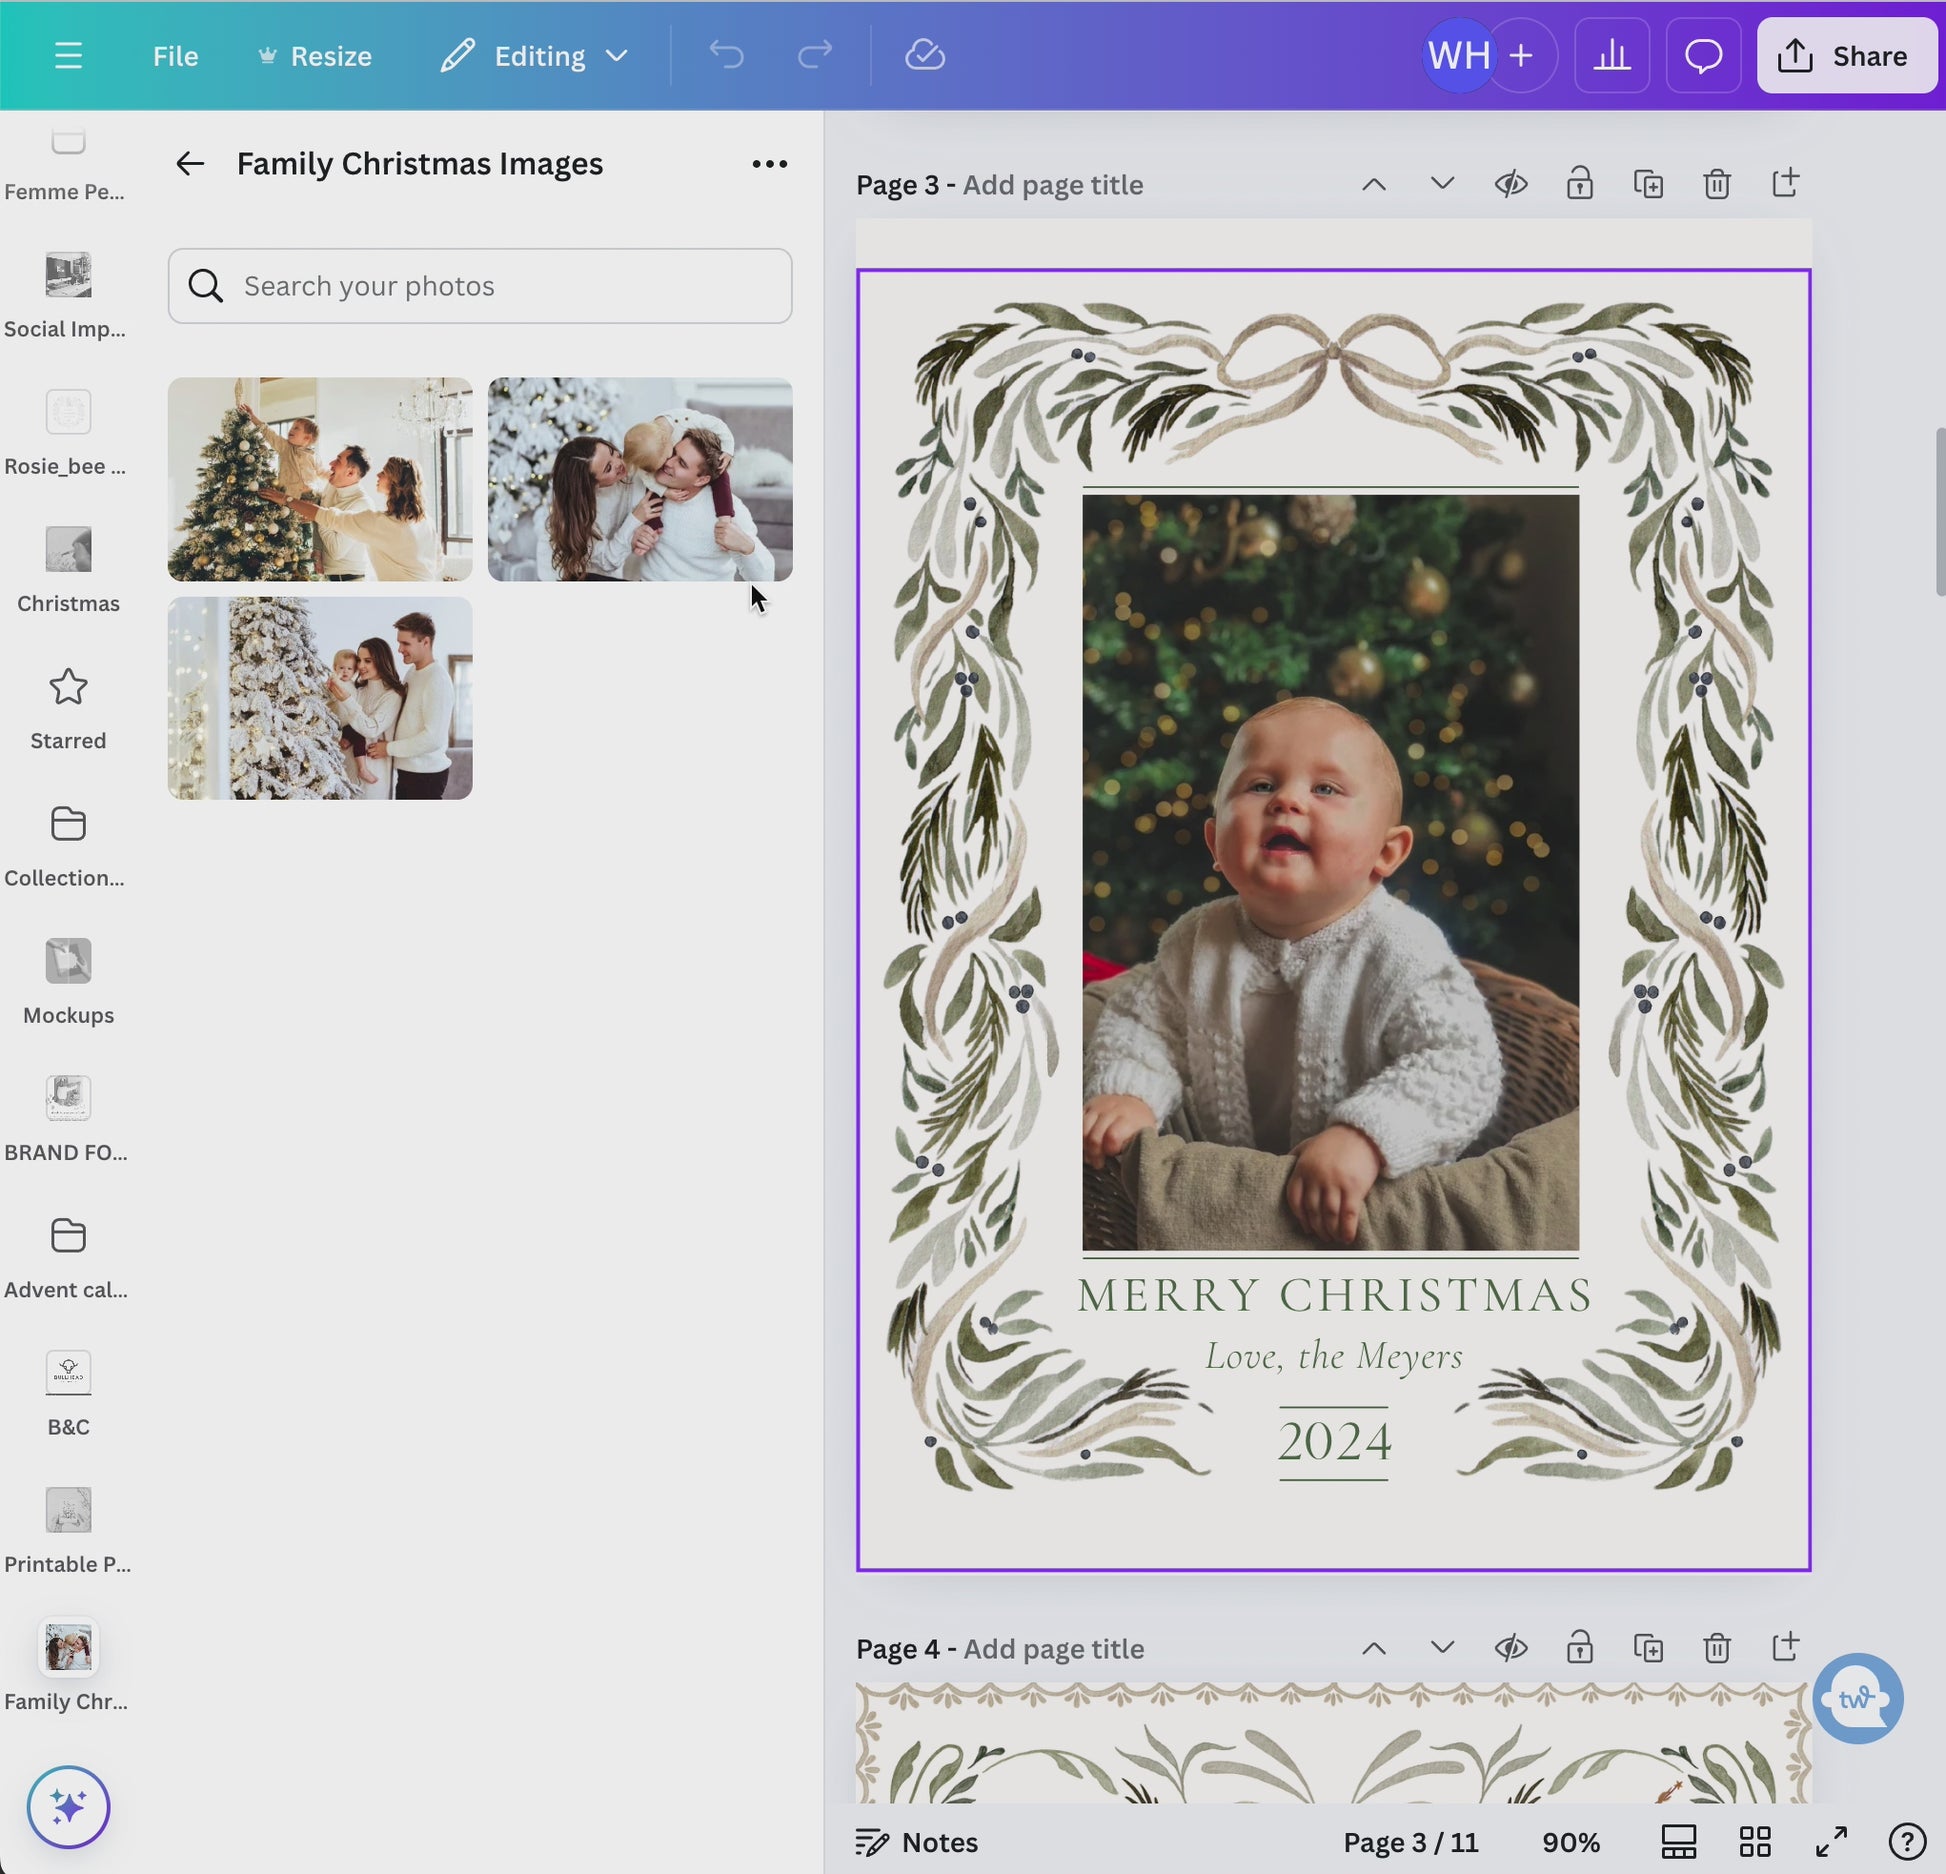1946x1874 pixels.
Task: Click the cloud save status icon
Action: (x=924, y=56)
